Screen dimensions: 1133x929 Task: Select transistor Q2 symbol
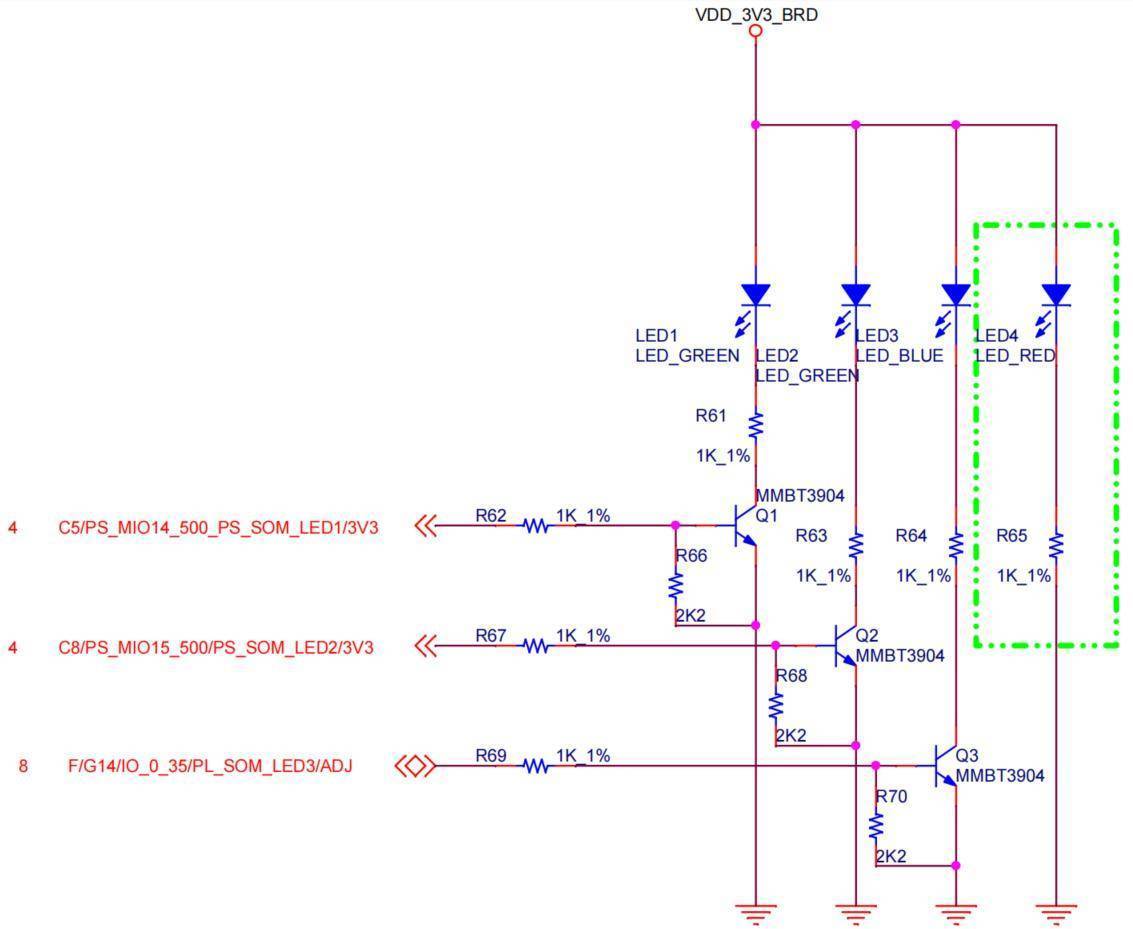(844, 646)
